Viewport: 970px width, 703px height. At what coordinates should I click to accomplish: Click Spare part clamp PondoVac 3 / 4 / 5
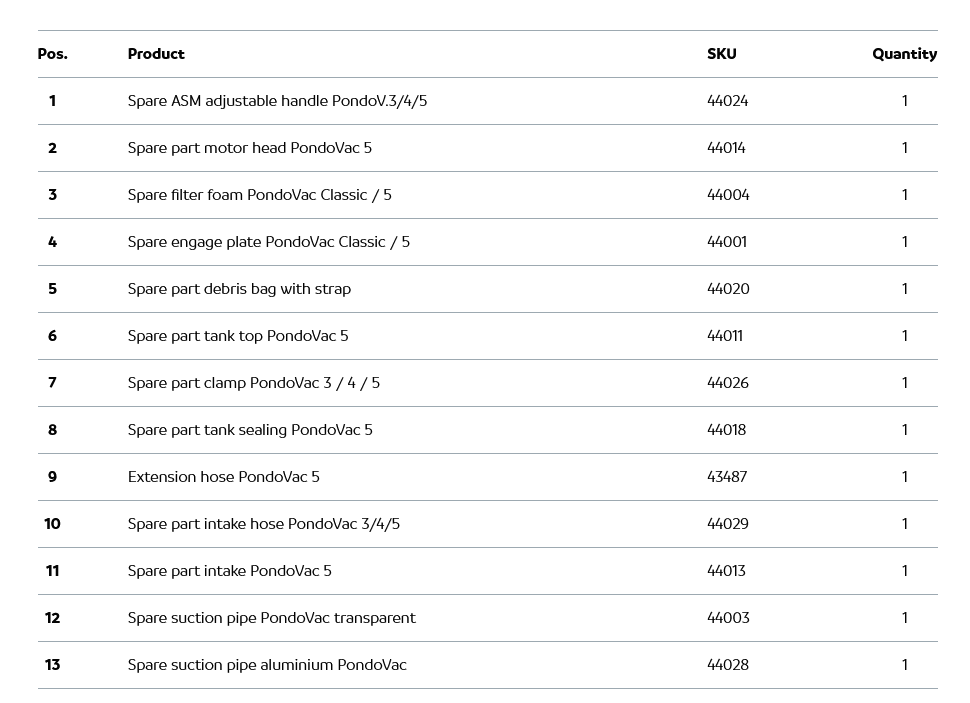click(253, 383)
